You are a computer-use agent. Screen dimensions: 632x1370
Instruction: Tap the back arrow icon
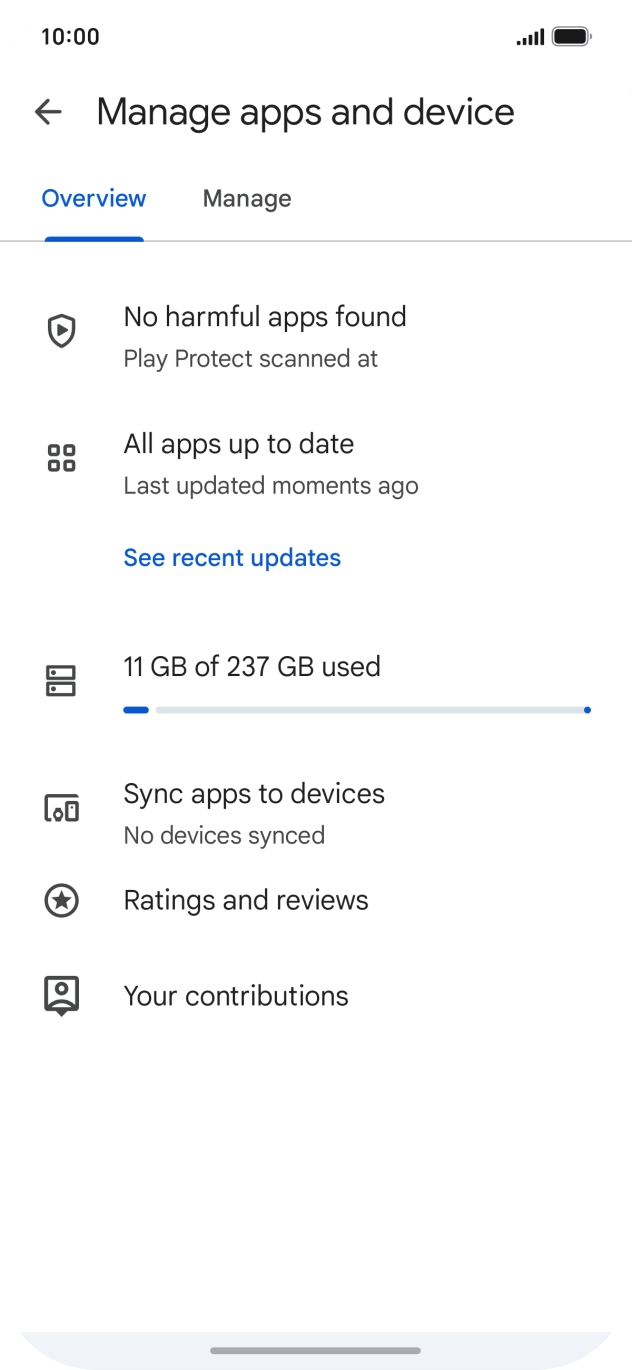pos(48,112)
